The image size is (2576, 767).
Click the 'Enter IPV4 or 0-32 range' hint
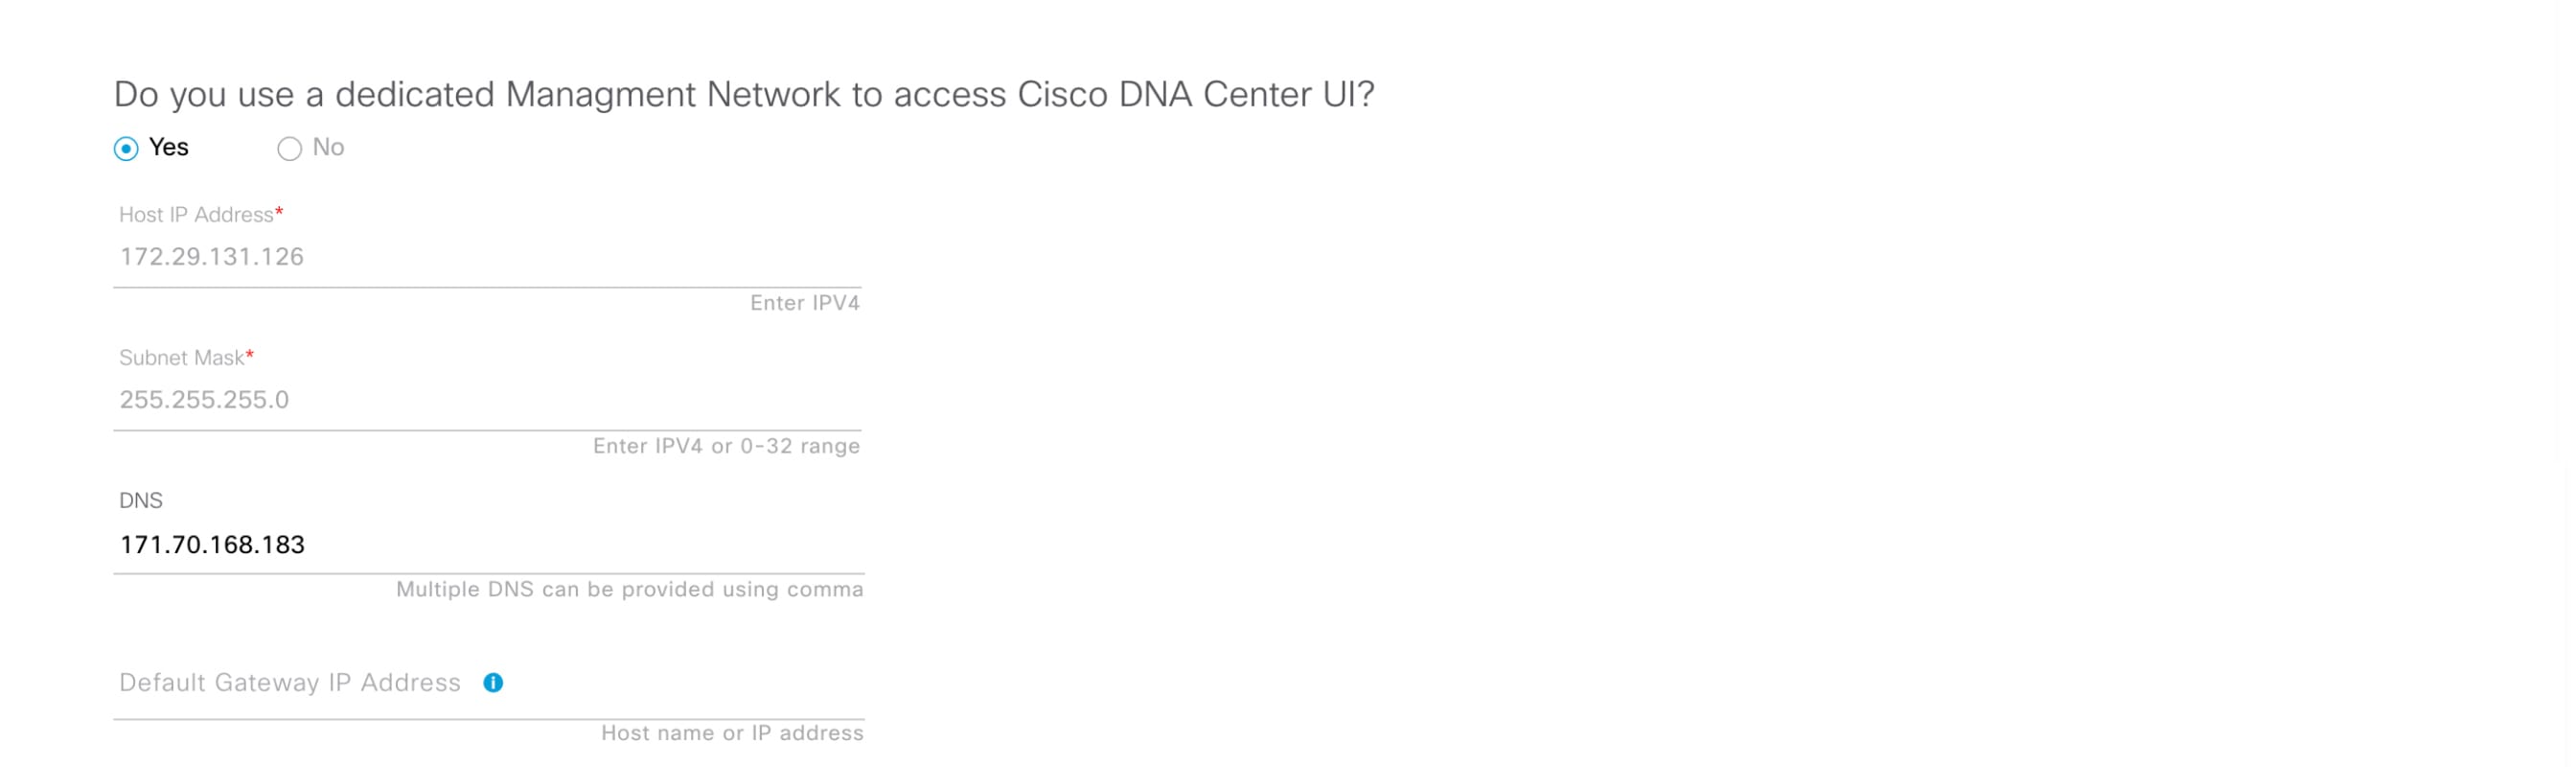coord(726,446)
